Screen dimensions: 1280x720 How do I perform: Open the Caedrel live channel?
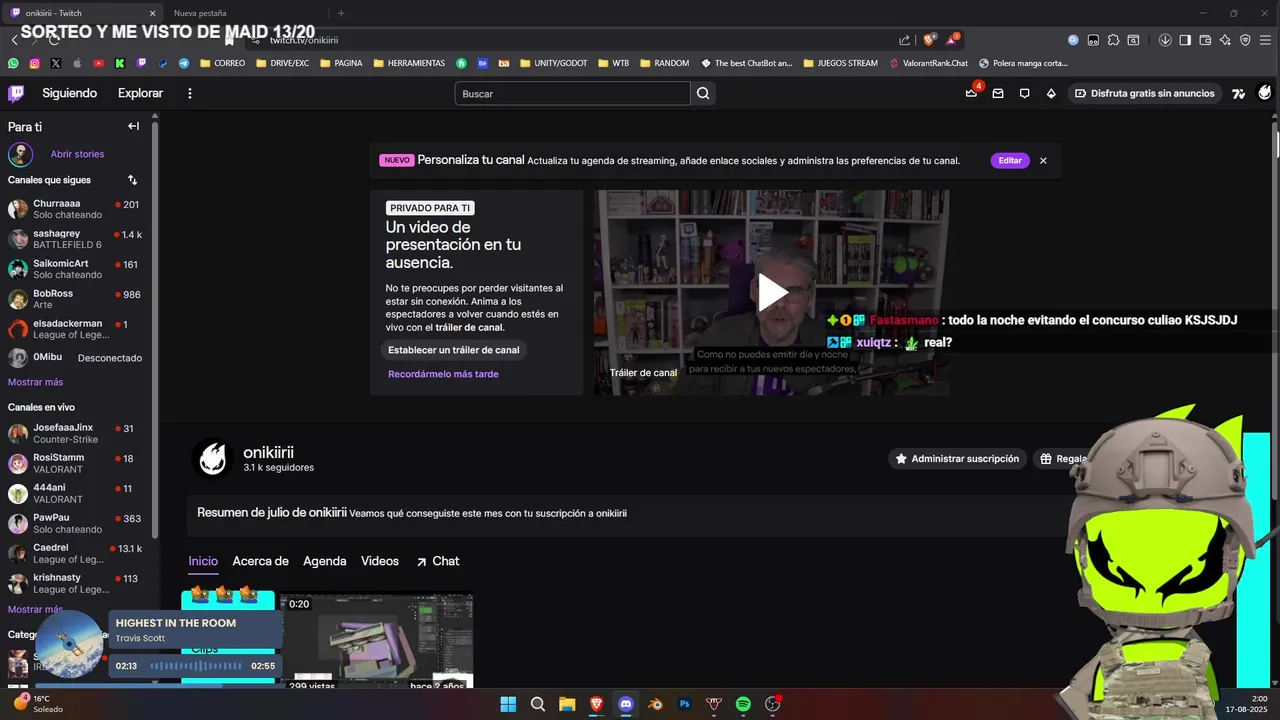(x=76, y=553)
